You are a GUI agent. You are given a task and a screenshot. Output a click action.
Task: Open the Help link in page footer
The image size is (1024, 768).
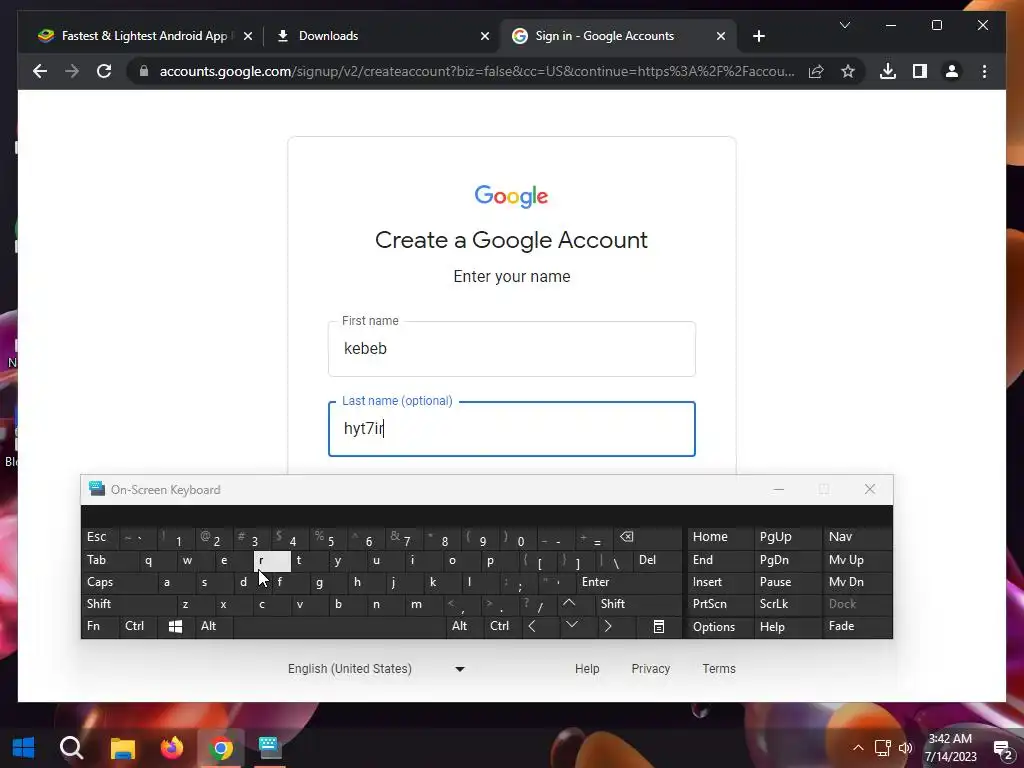(586, 669)
